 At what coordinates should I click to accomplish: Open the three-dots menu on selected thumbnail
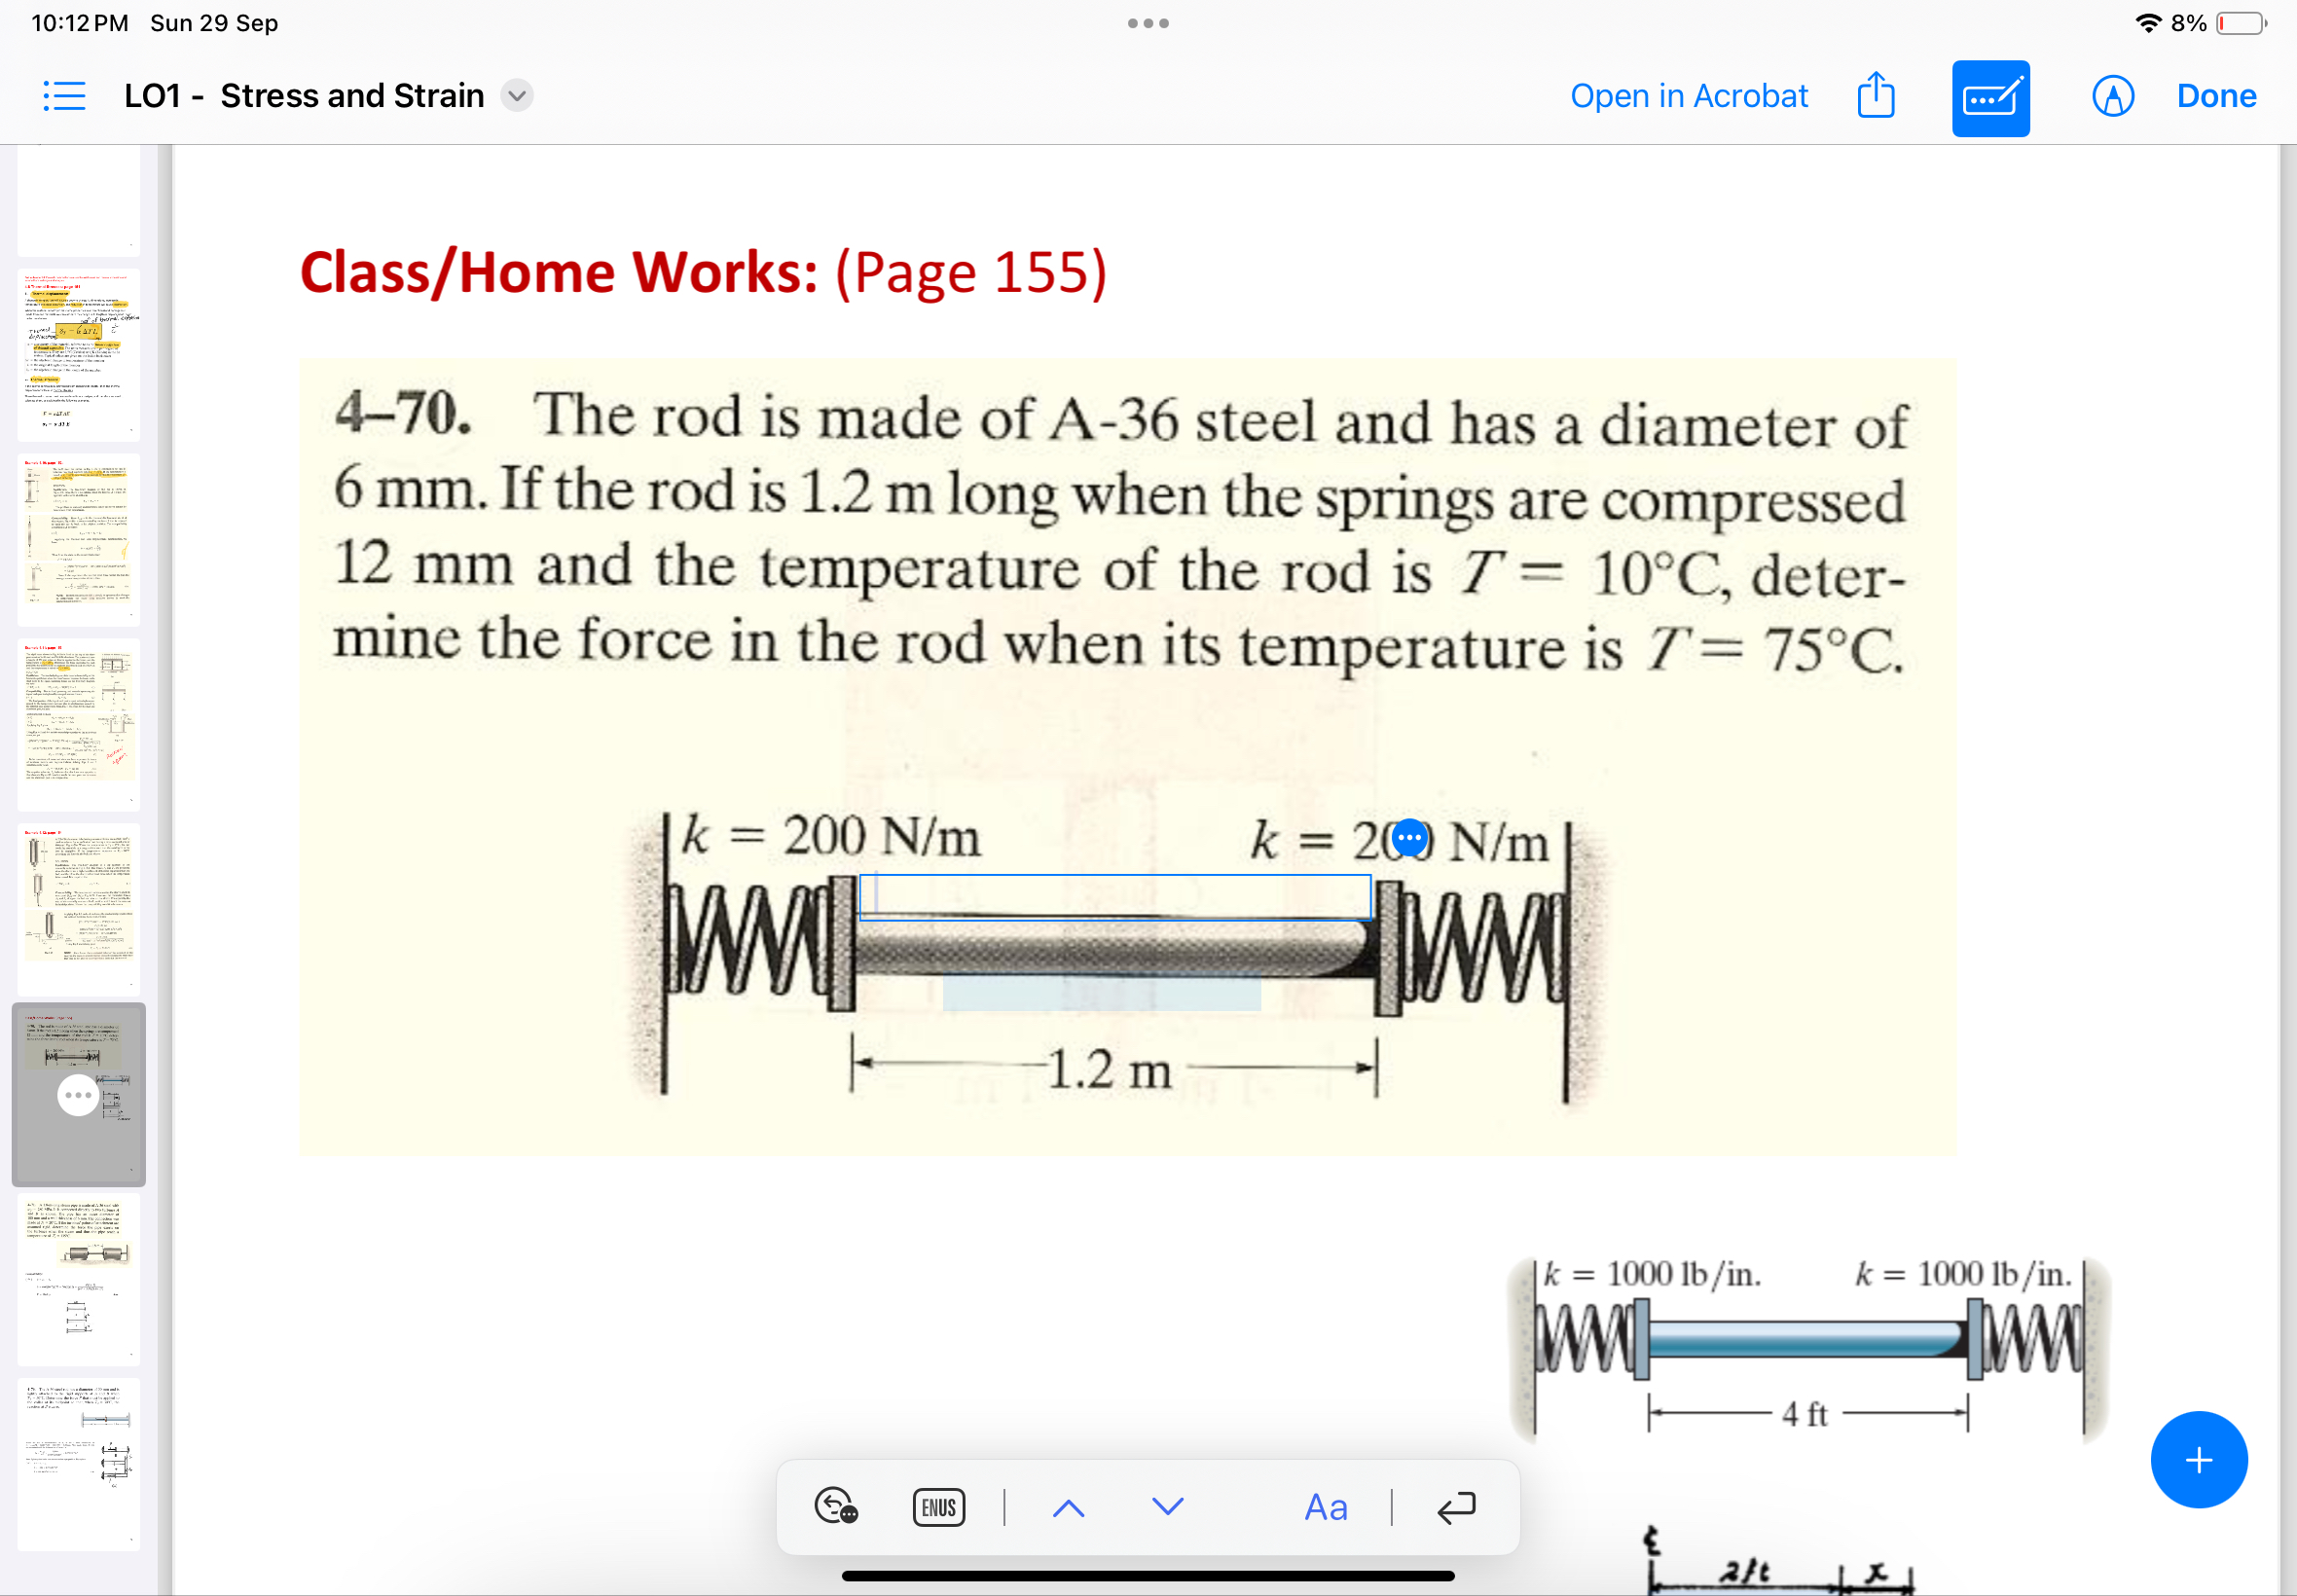78,1094
